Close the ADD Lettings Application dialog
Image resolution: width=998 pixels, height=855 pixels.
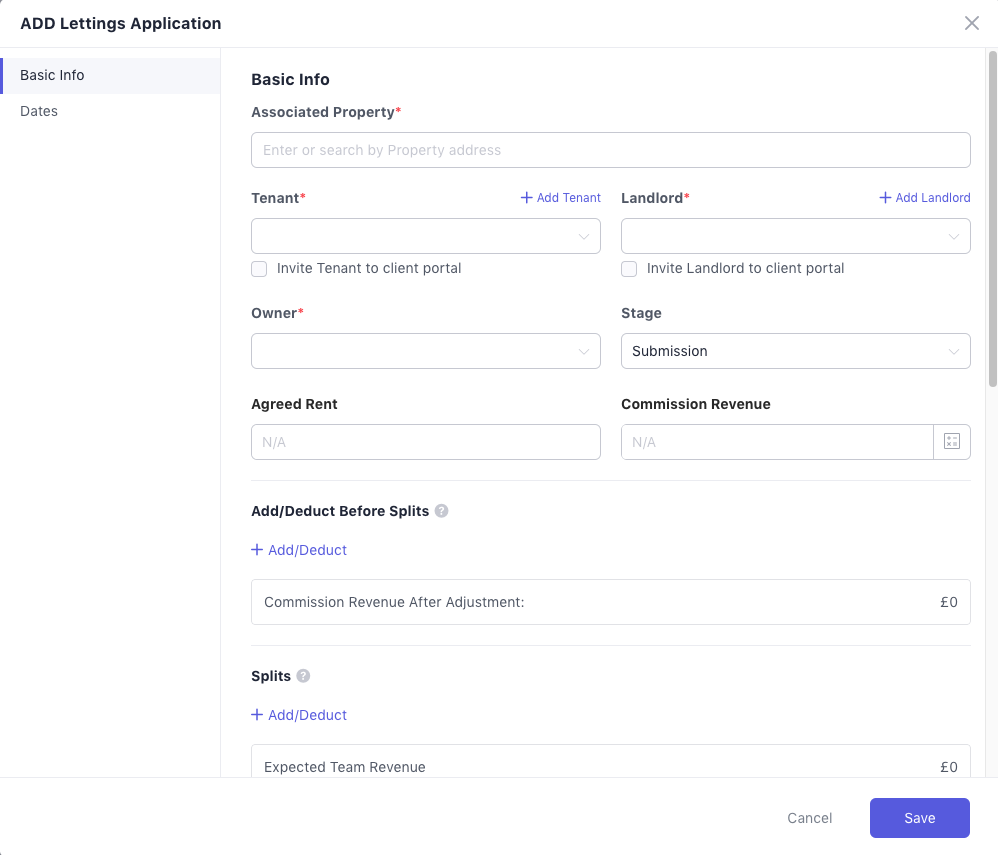(971, 23)
